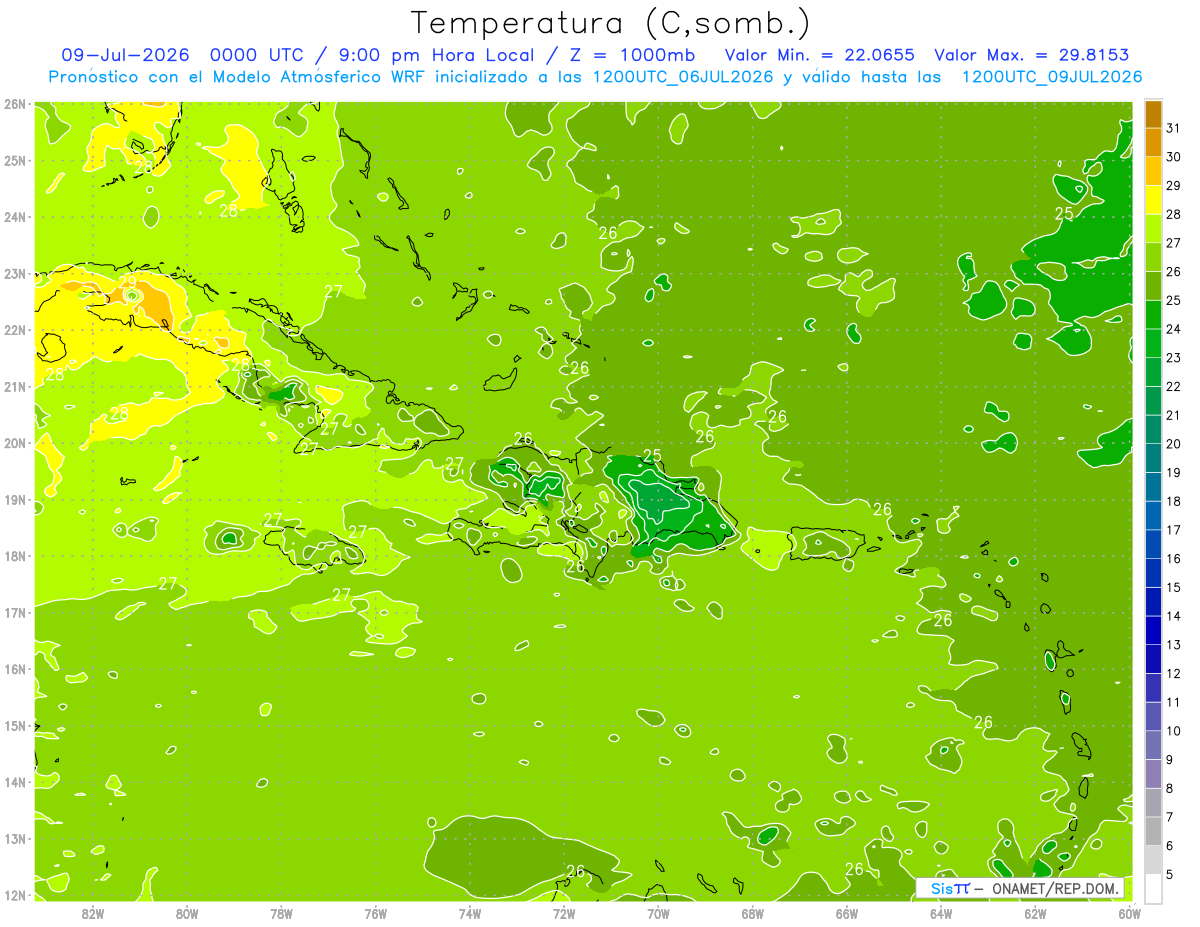Click the colorbar label 20
This screenshot has height=927, width=1200.
(x=1173, y=444)
